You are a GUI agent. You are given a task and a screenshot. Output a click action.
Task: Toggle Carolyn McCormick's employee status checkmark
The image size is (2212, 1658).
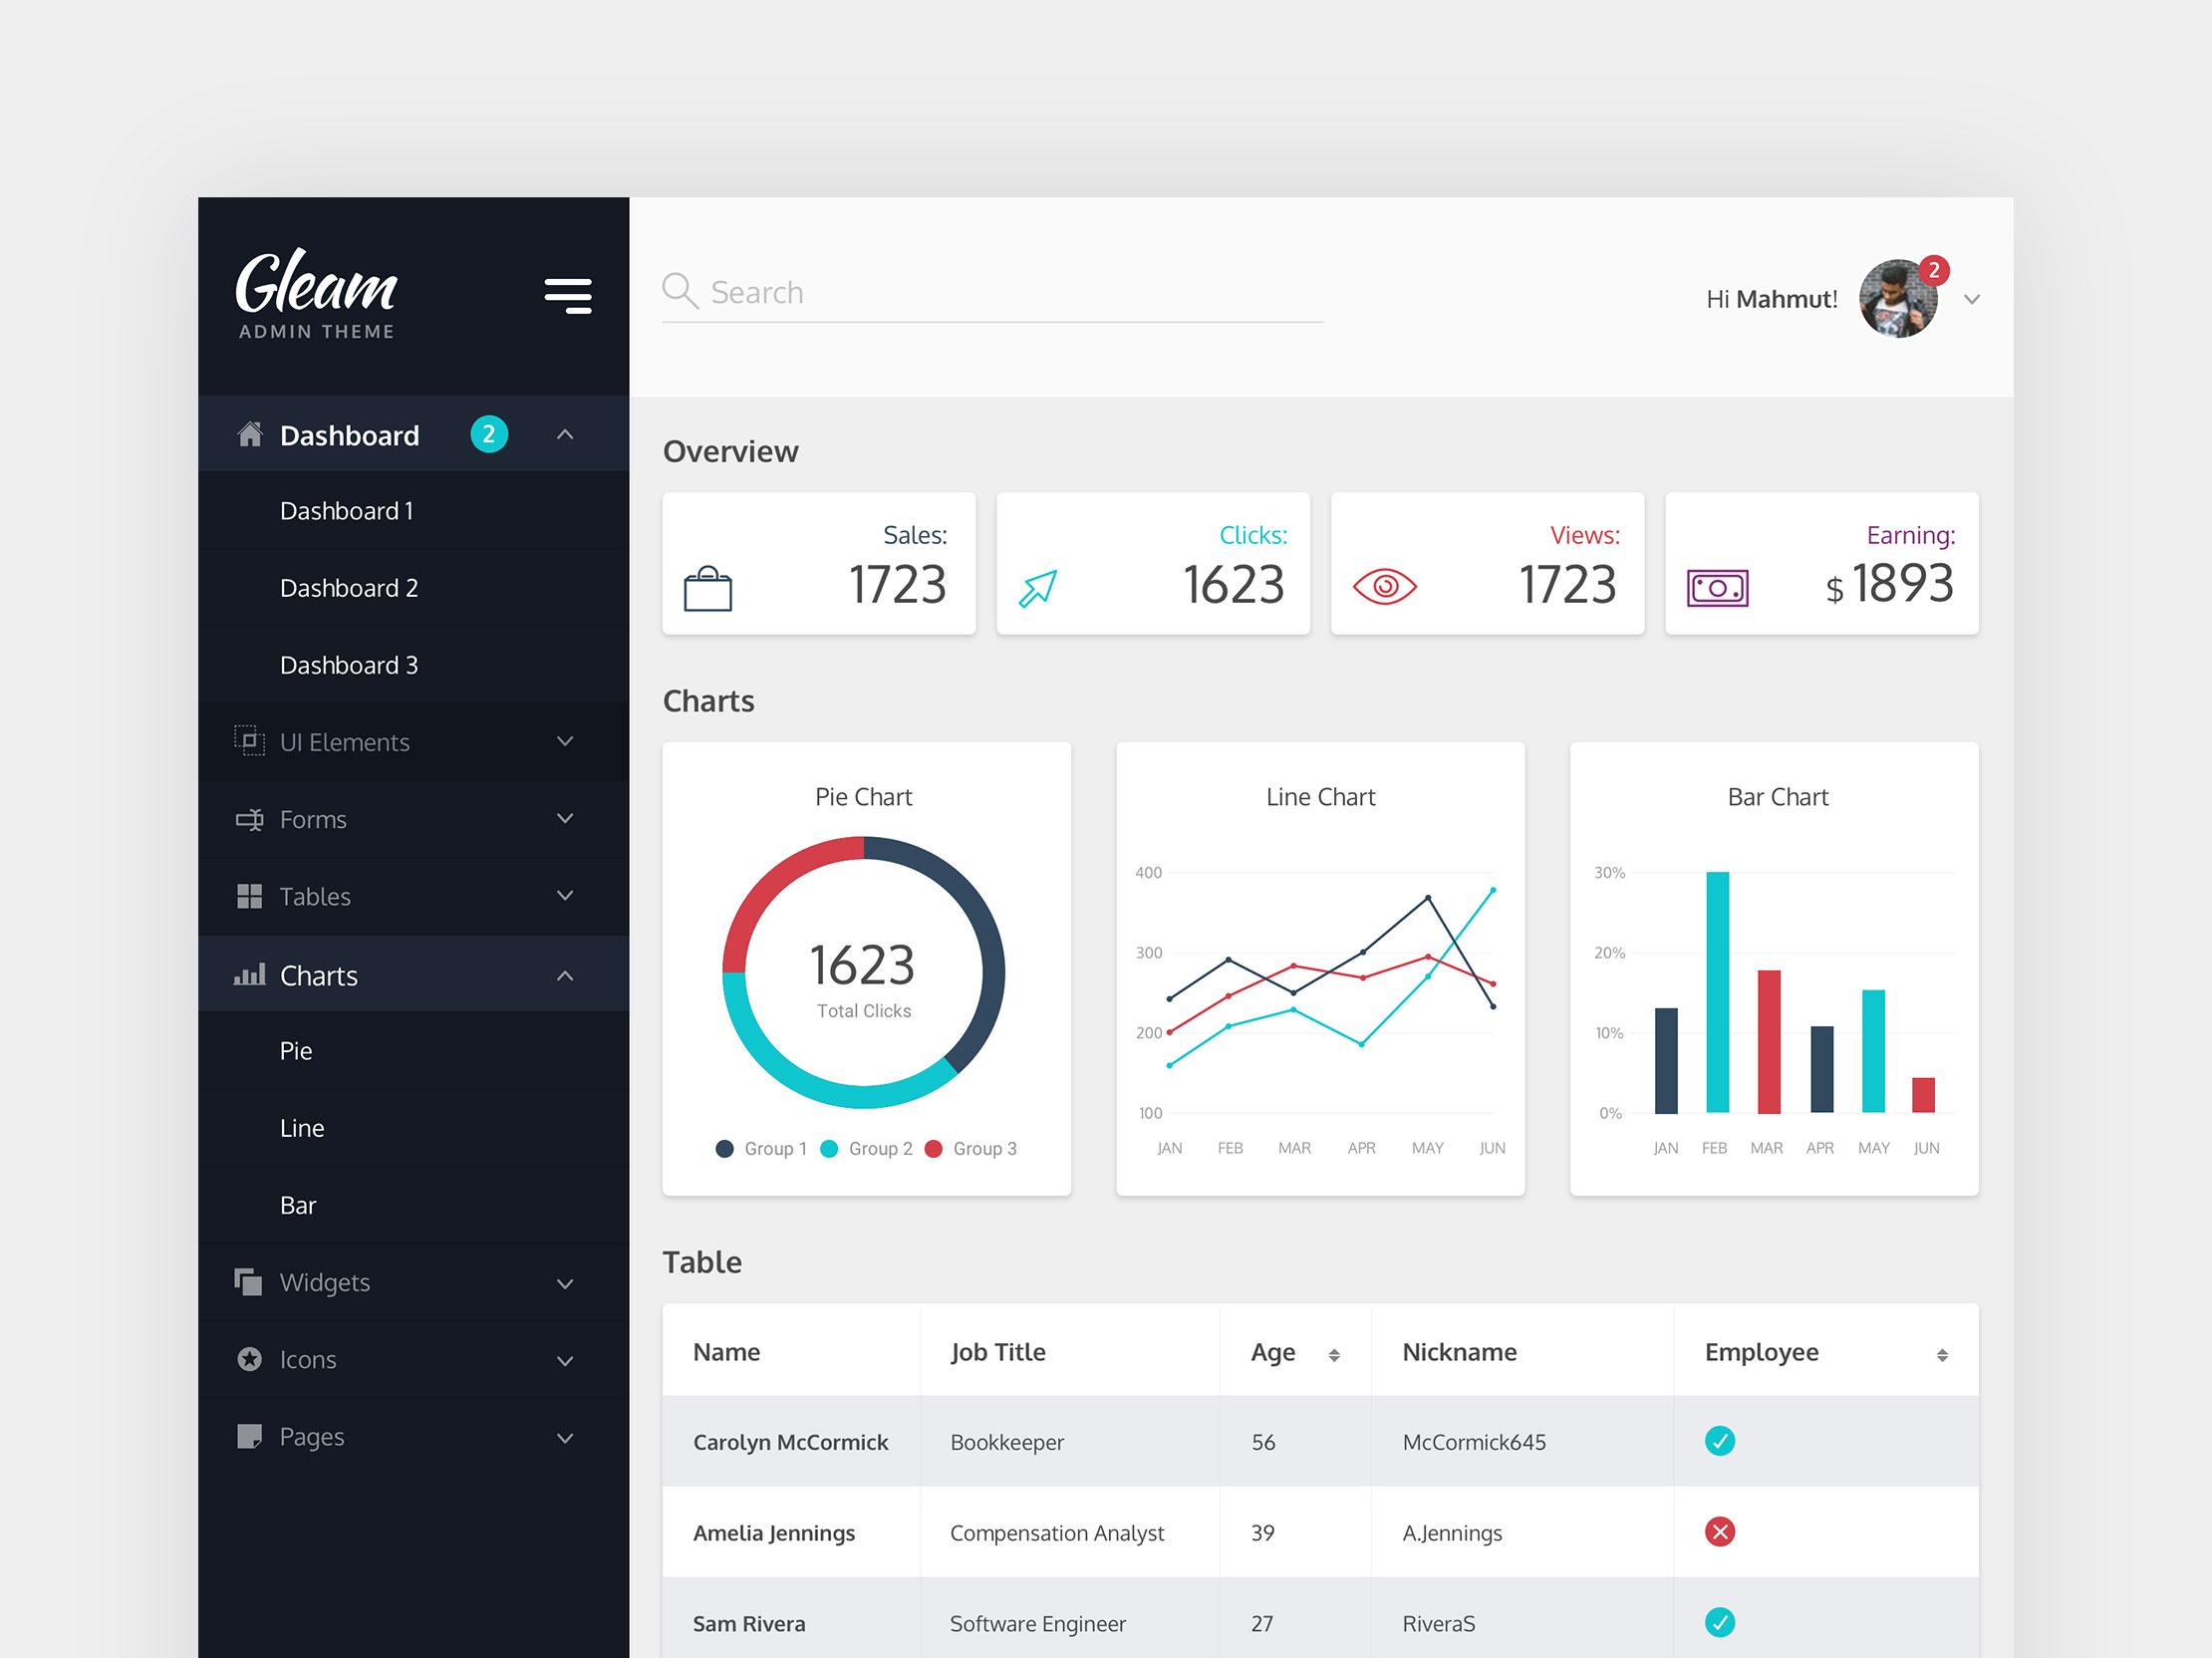1720,1441
